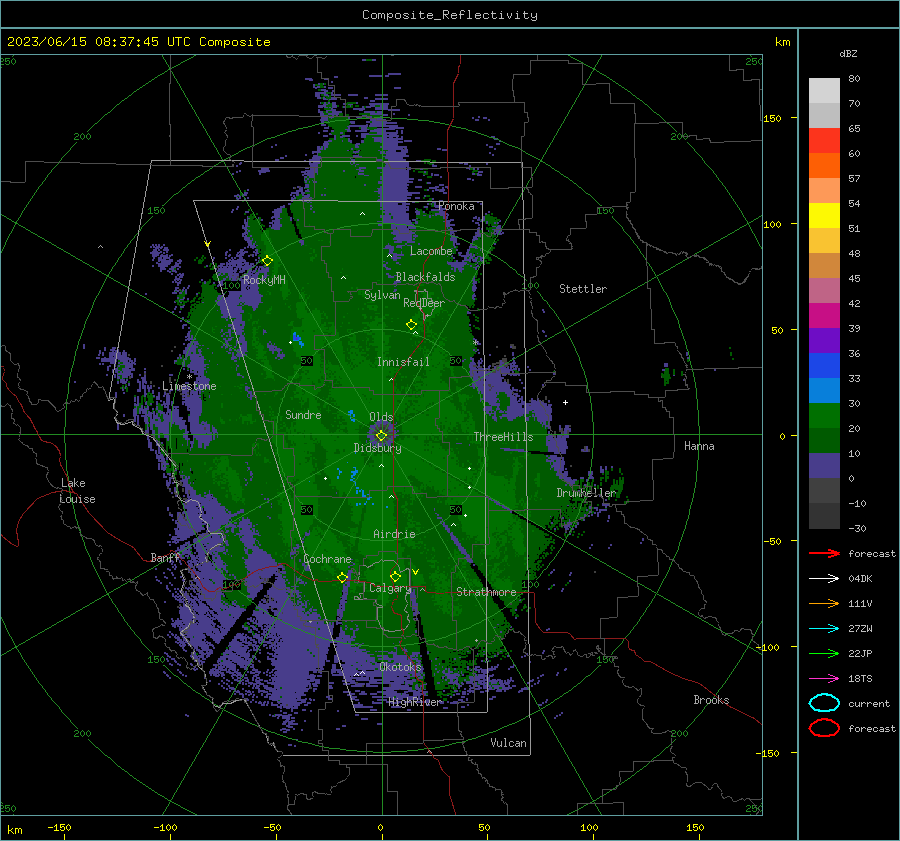Click the magenta 18TS arrow icon
The height and width of the screenshot is (841, 900).
824,679
